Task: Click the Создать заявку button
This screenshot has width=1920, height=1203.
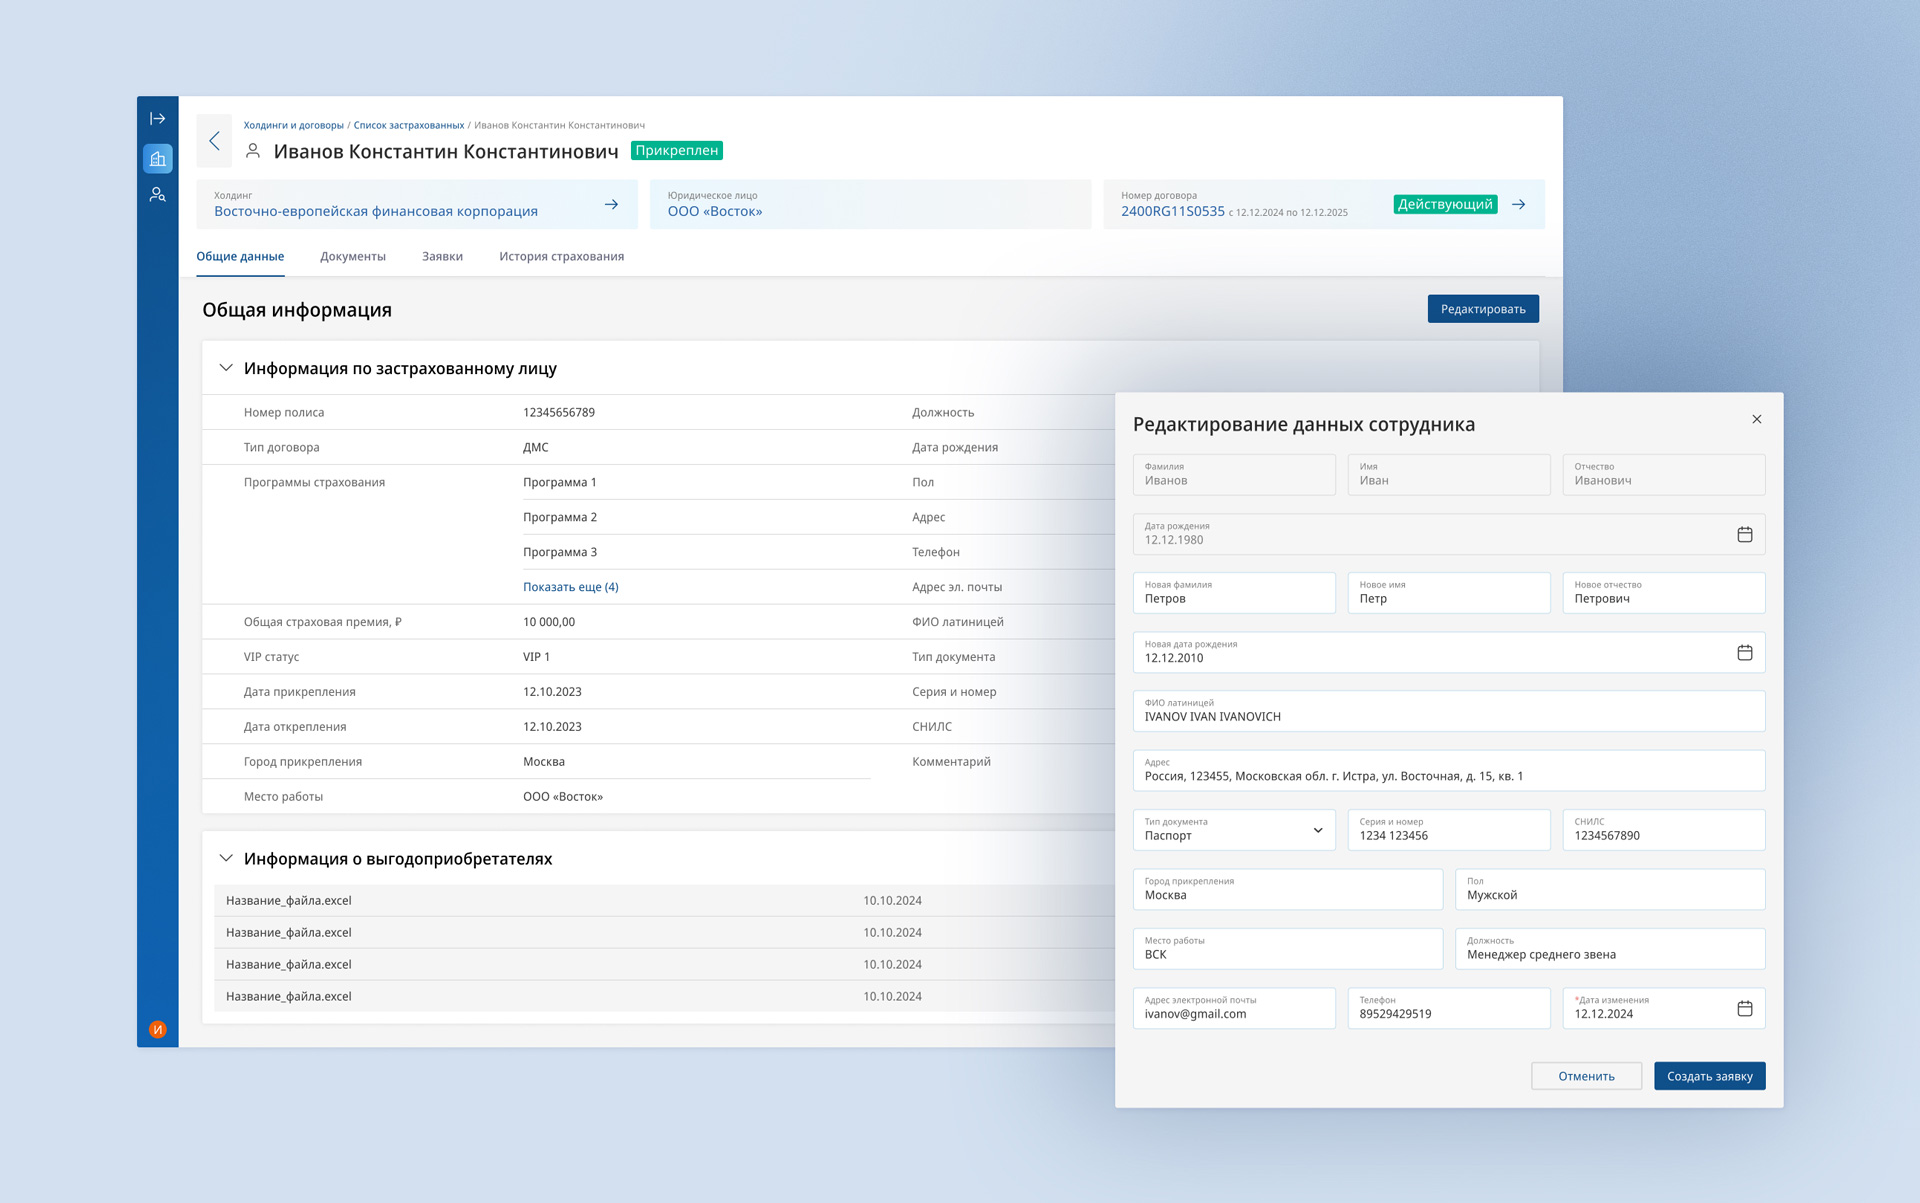Action: click(1709, 1076)
